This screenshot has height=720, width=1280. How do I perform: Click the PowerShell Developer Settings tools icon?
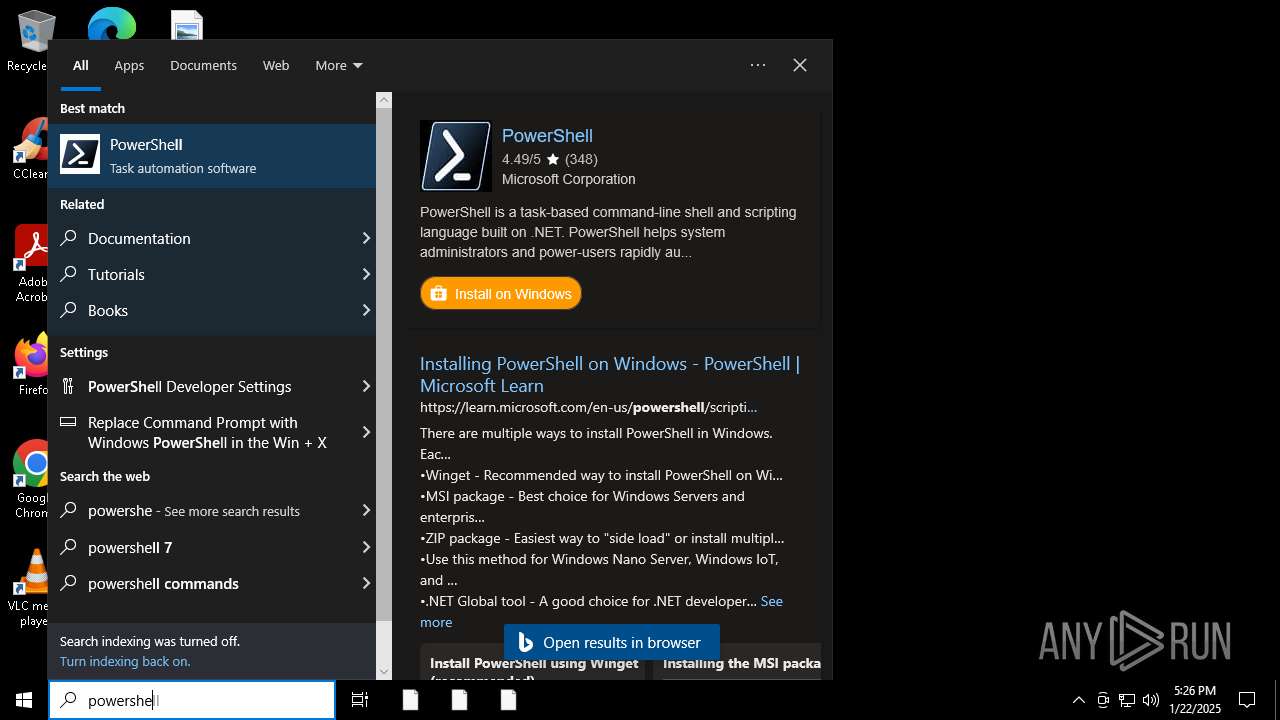[x=69, y=386]
